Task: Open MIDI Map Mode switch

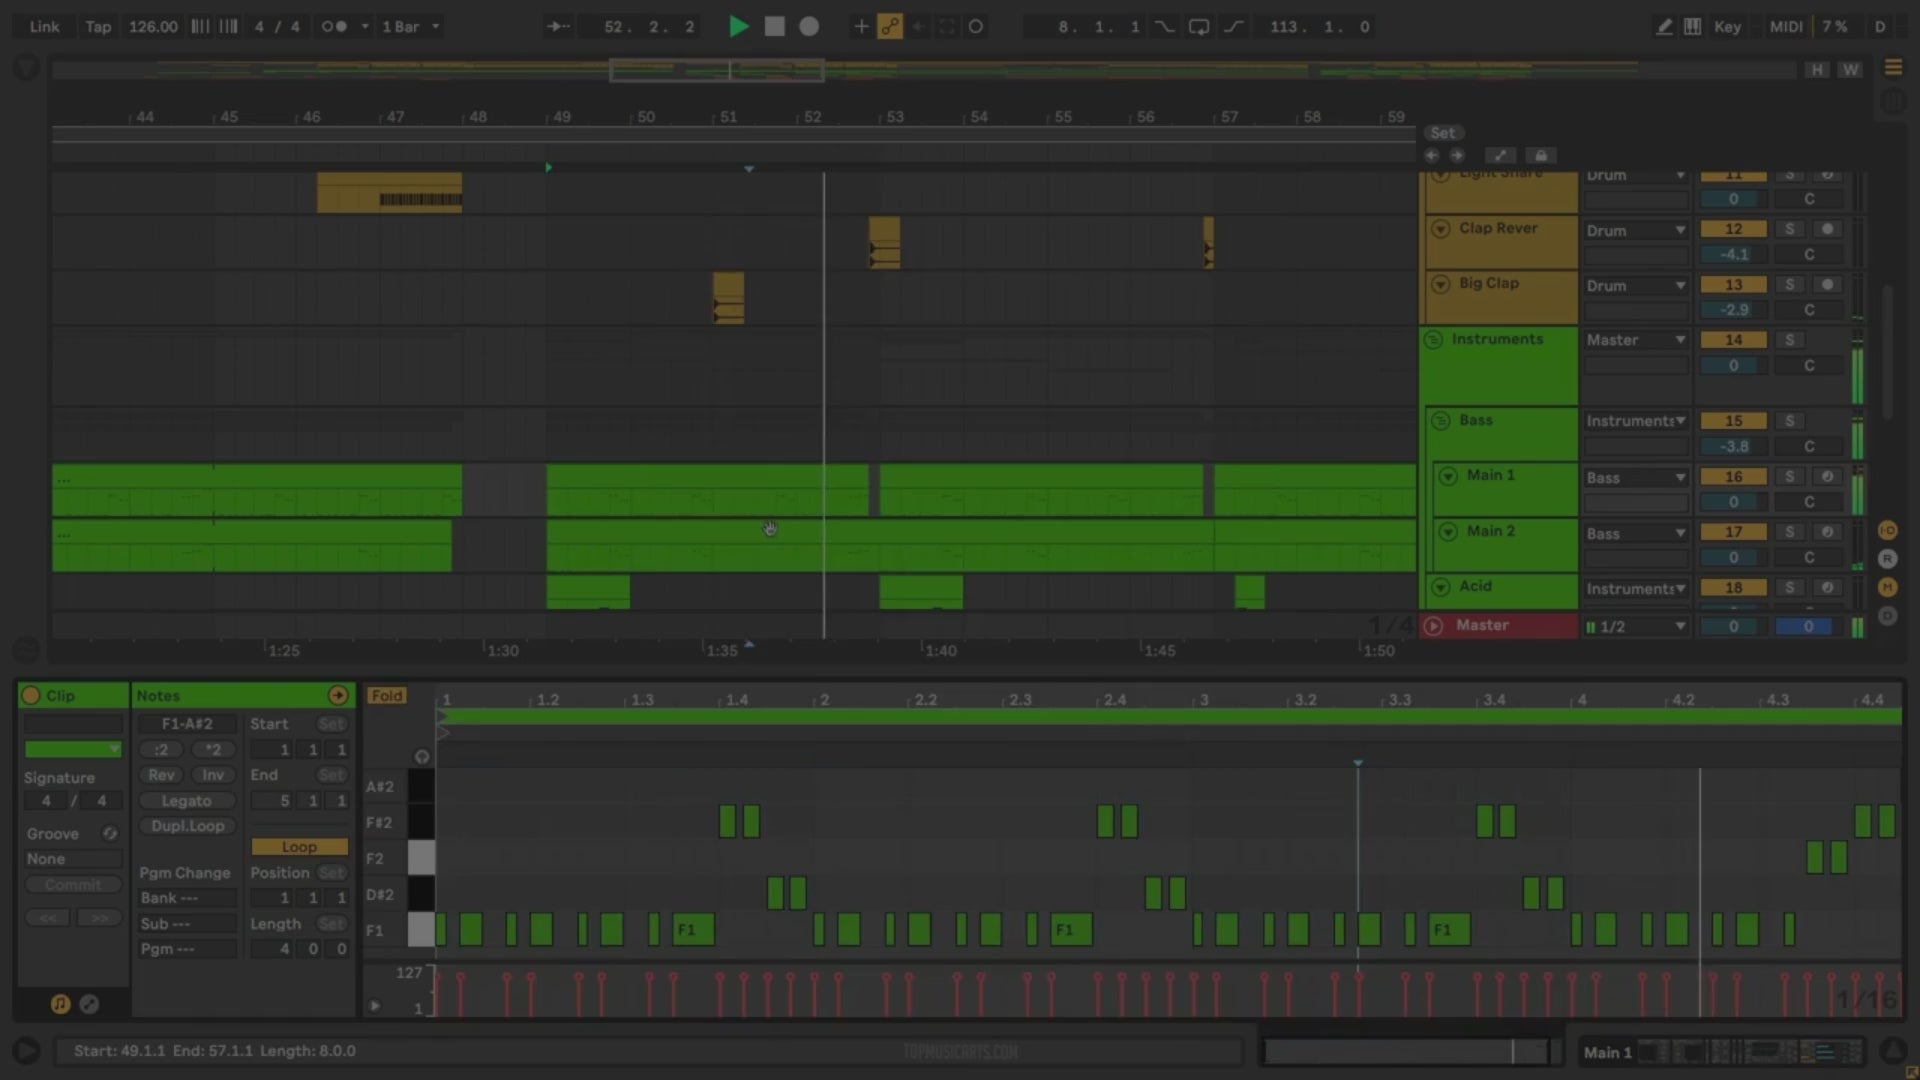Action: 1786,27
